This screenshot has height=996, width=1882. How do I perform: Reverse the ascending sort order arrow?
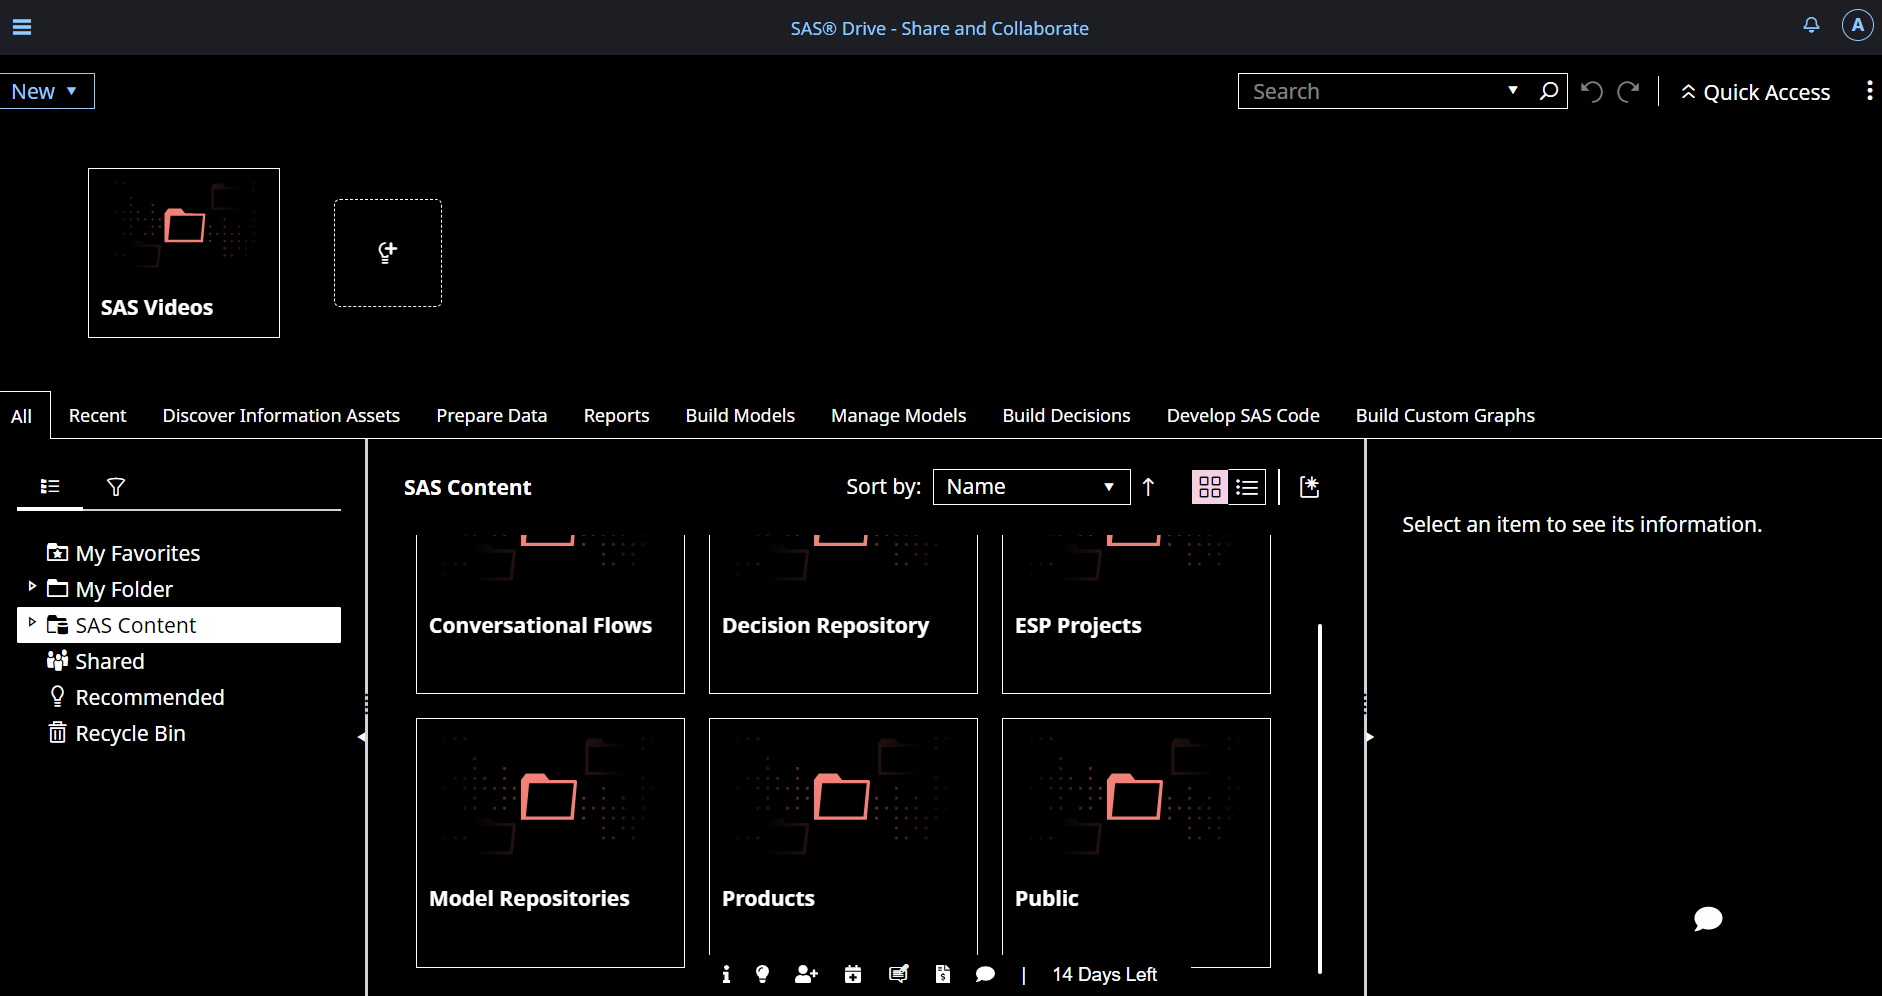pos(1148,487)
